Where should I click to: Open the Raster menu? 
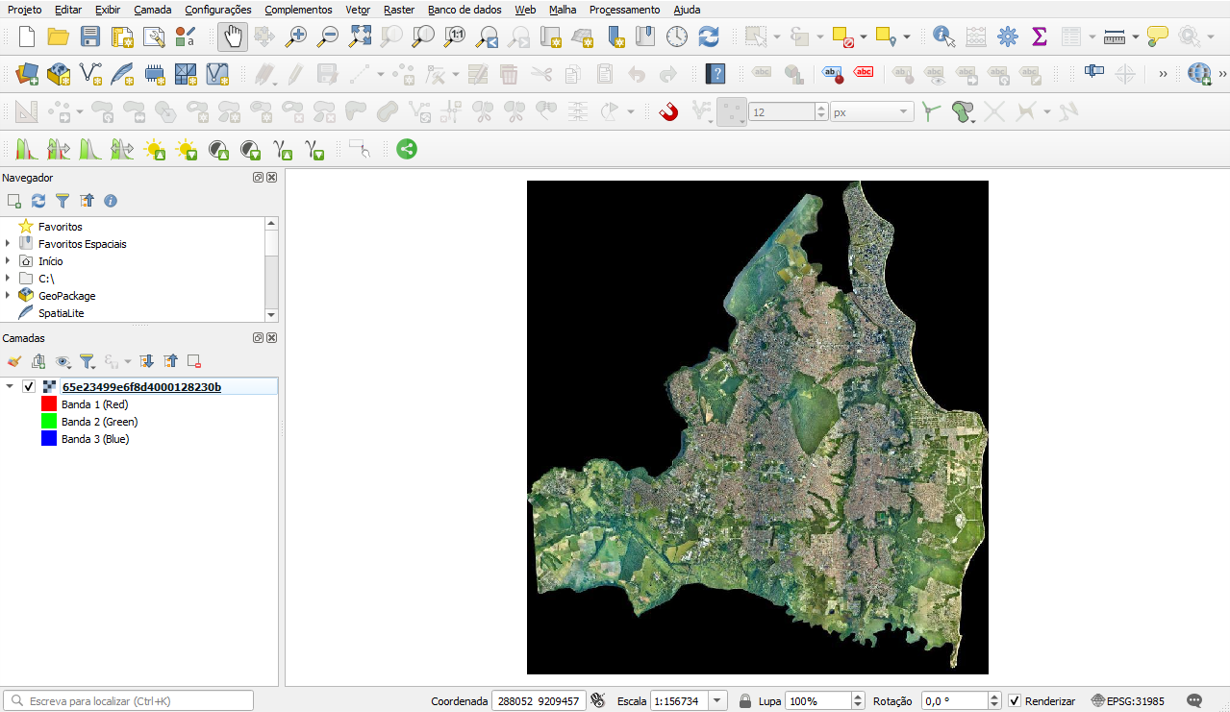point(399,10)
